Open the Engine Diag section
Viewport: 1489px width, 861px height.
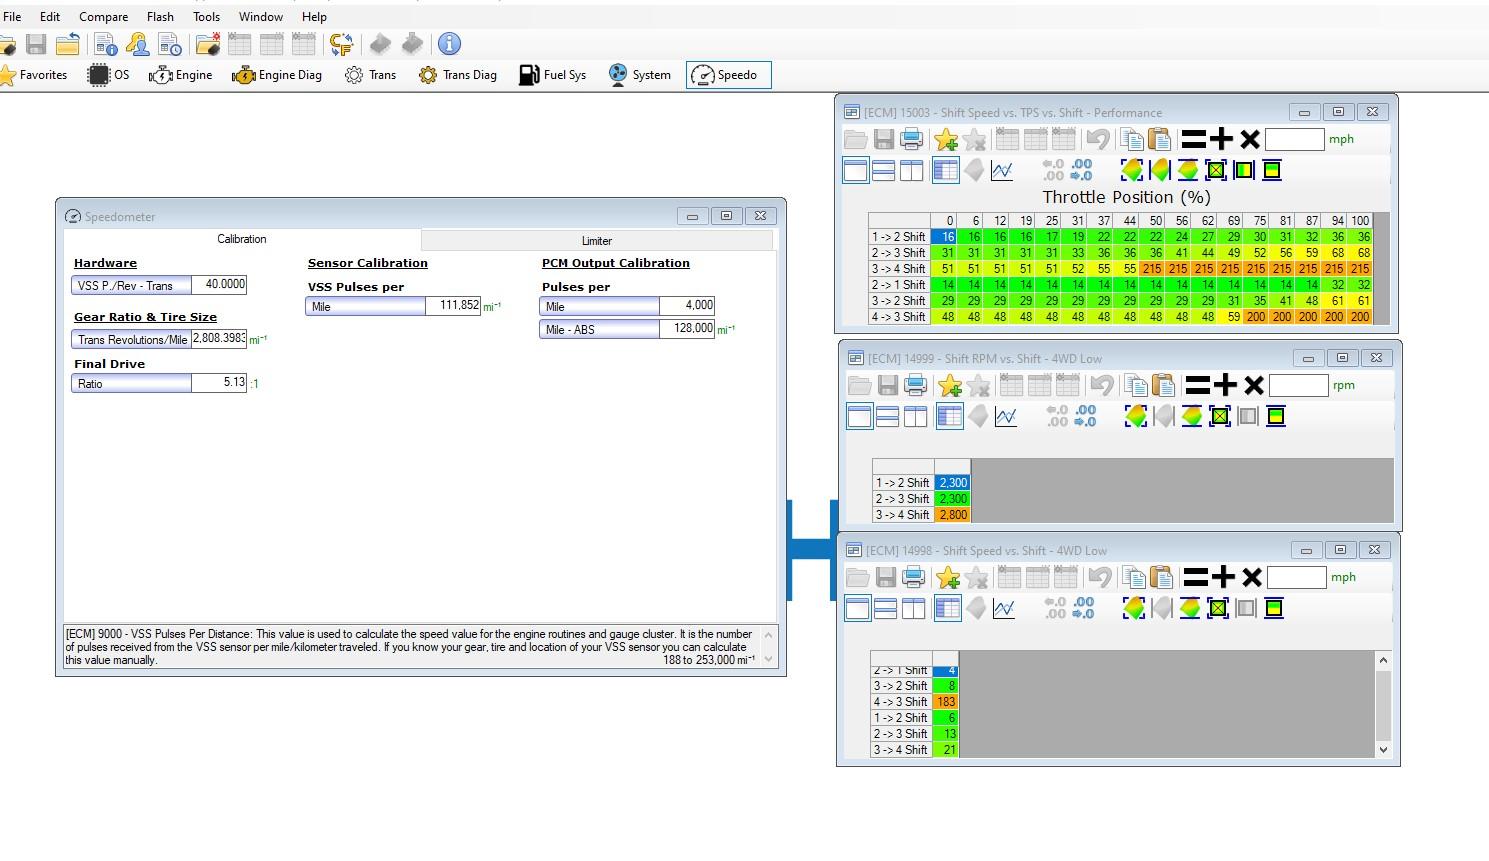pyautogui.click(x=277, y=75)
